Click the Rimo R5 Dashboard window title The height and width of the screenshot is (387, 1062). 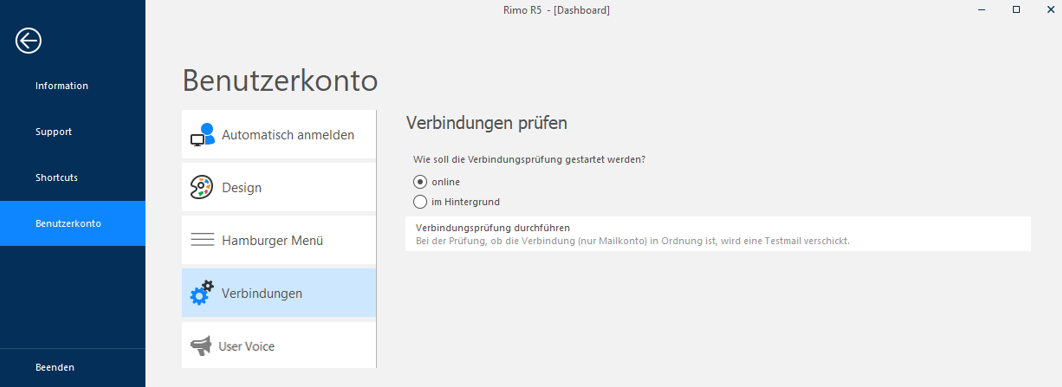[556, 10]
